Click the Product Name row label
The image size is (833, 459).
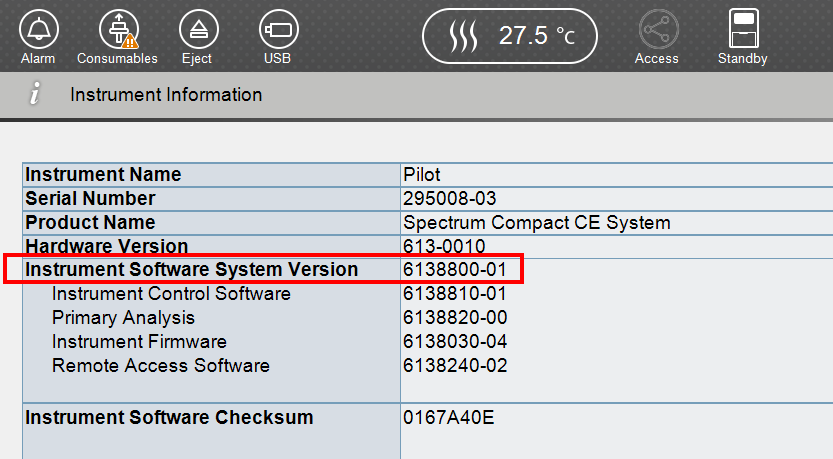pos(90,222)
